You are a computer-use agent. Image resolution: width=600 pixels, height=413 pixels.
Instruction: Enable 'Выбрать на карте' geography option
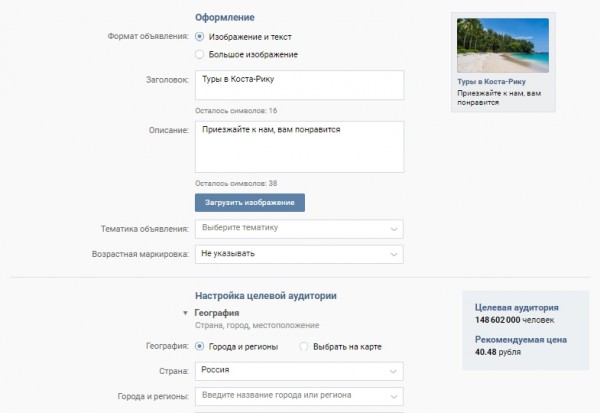tap(304, 346)
